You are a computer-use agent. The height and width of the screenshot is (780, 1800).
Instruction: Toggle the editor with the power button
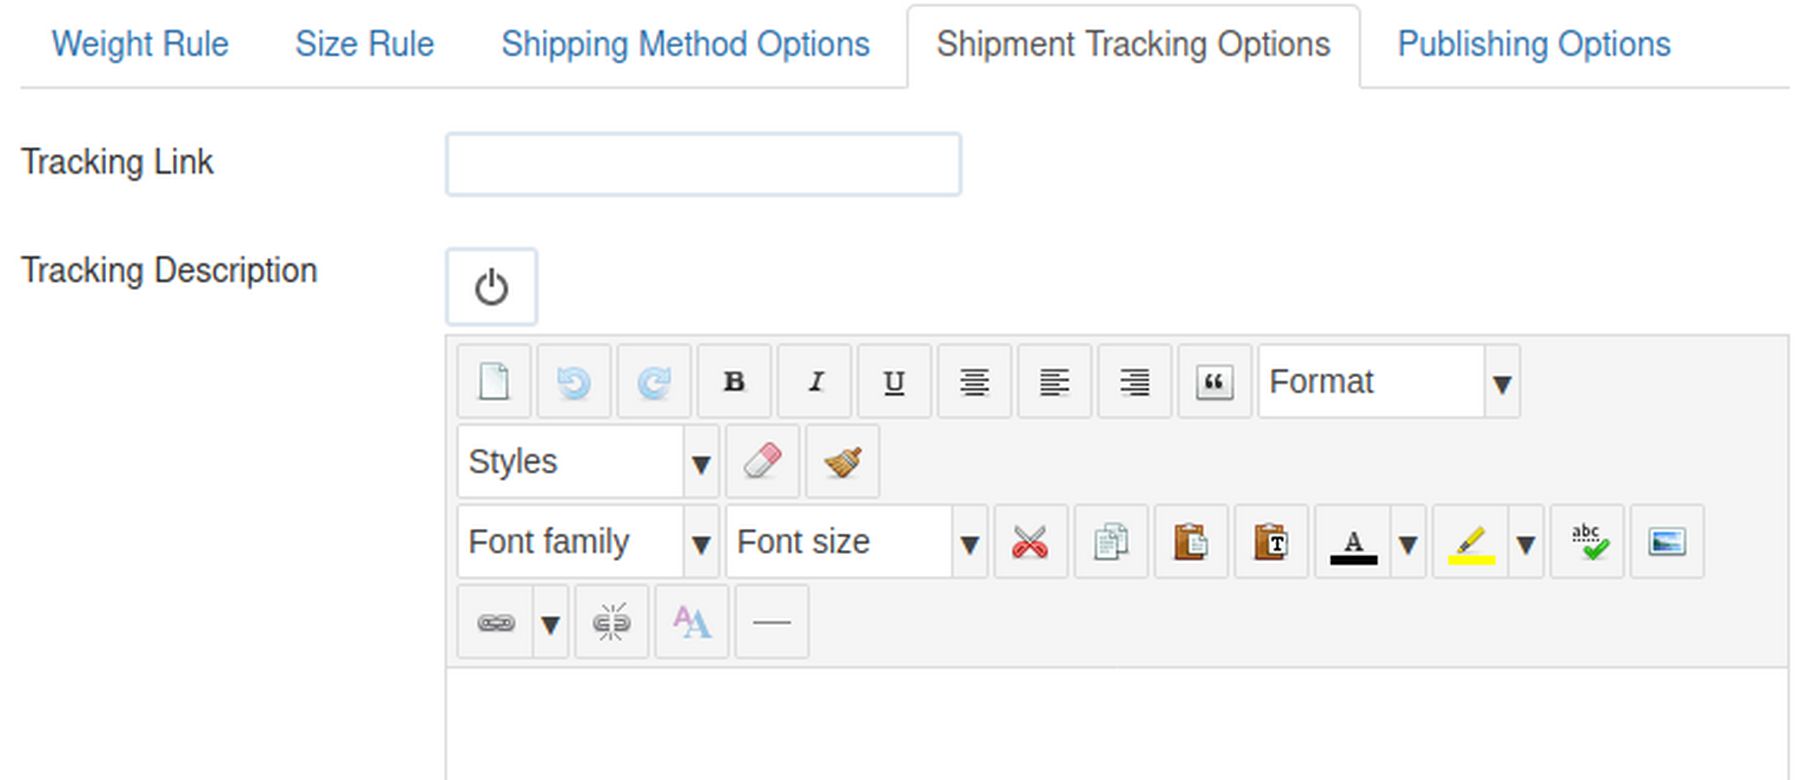pyautogui.click(x=491, y=288)
